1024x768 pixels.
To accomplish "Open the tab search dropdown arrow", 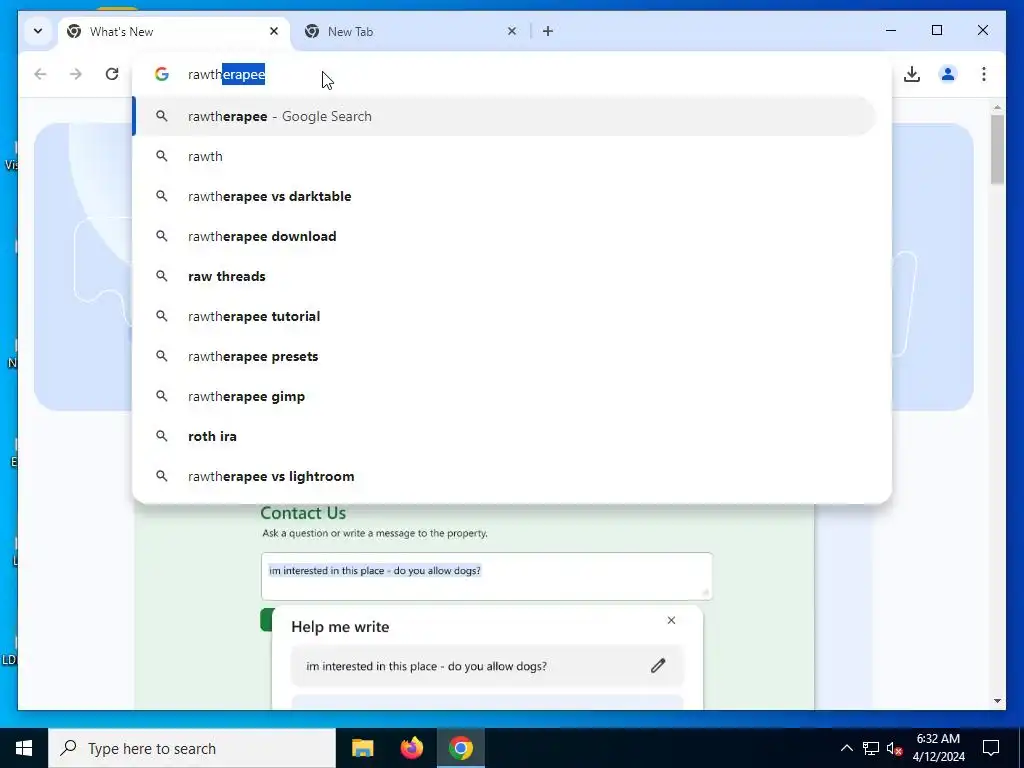I will pyautogui.click(x=38, y=31).
